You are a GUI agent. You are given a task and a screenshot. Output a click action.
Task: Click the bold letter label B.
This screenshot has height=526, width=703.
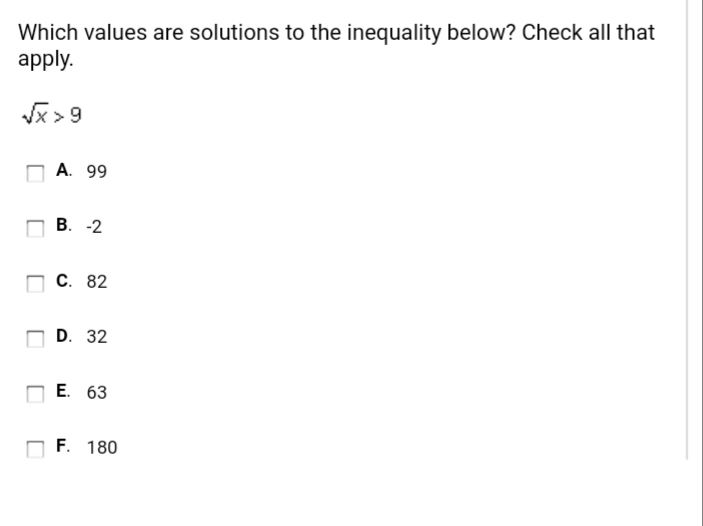(64, 225)
